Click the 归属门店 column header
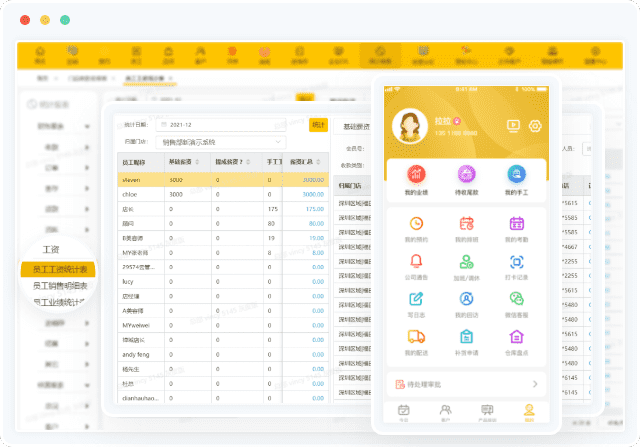The image size is (640, 447). [x=352, y=186]
